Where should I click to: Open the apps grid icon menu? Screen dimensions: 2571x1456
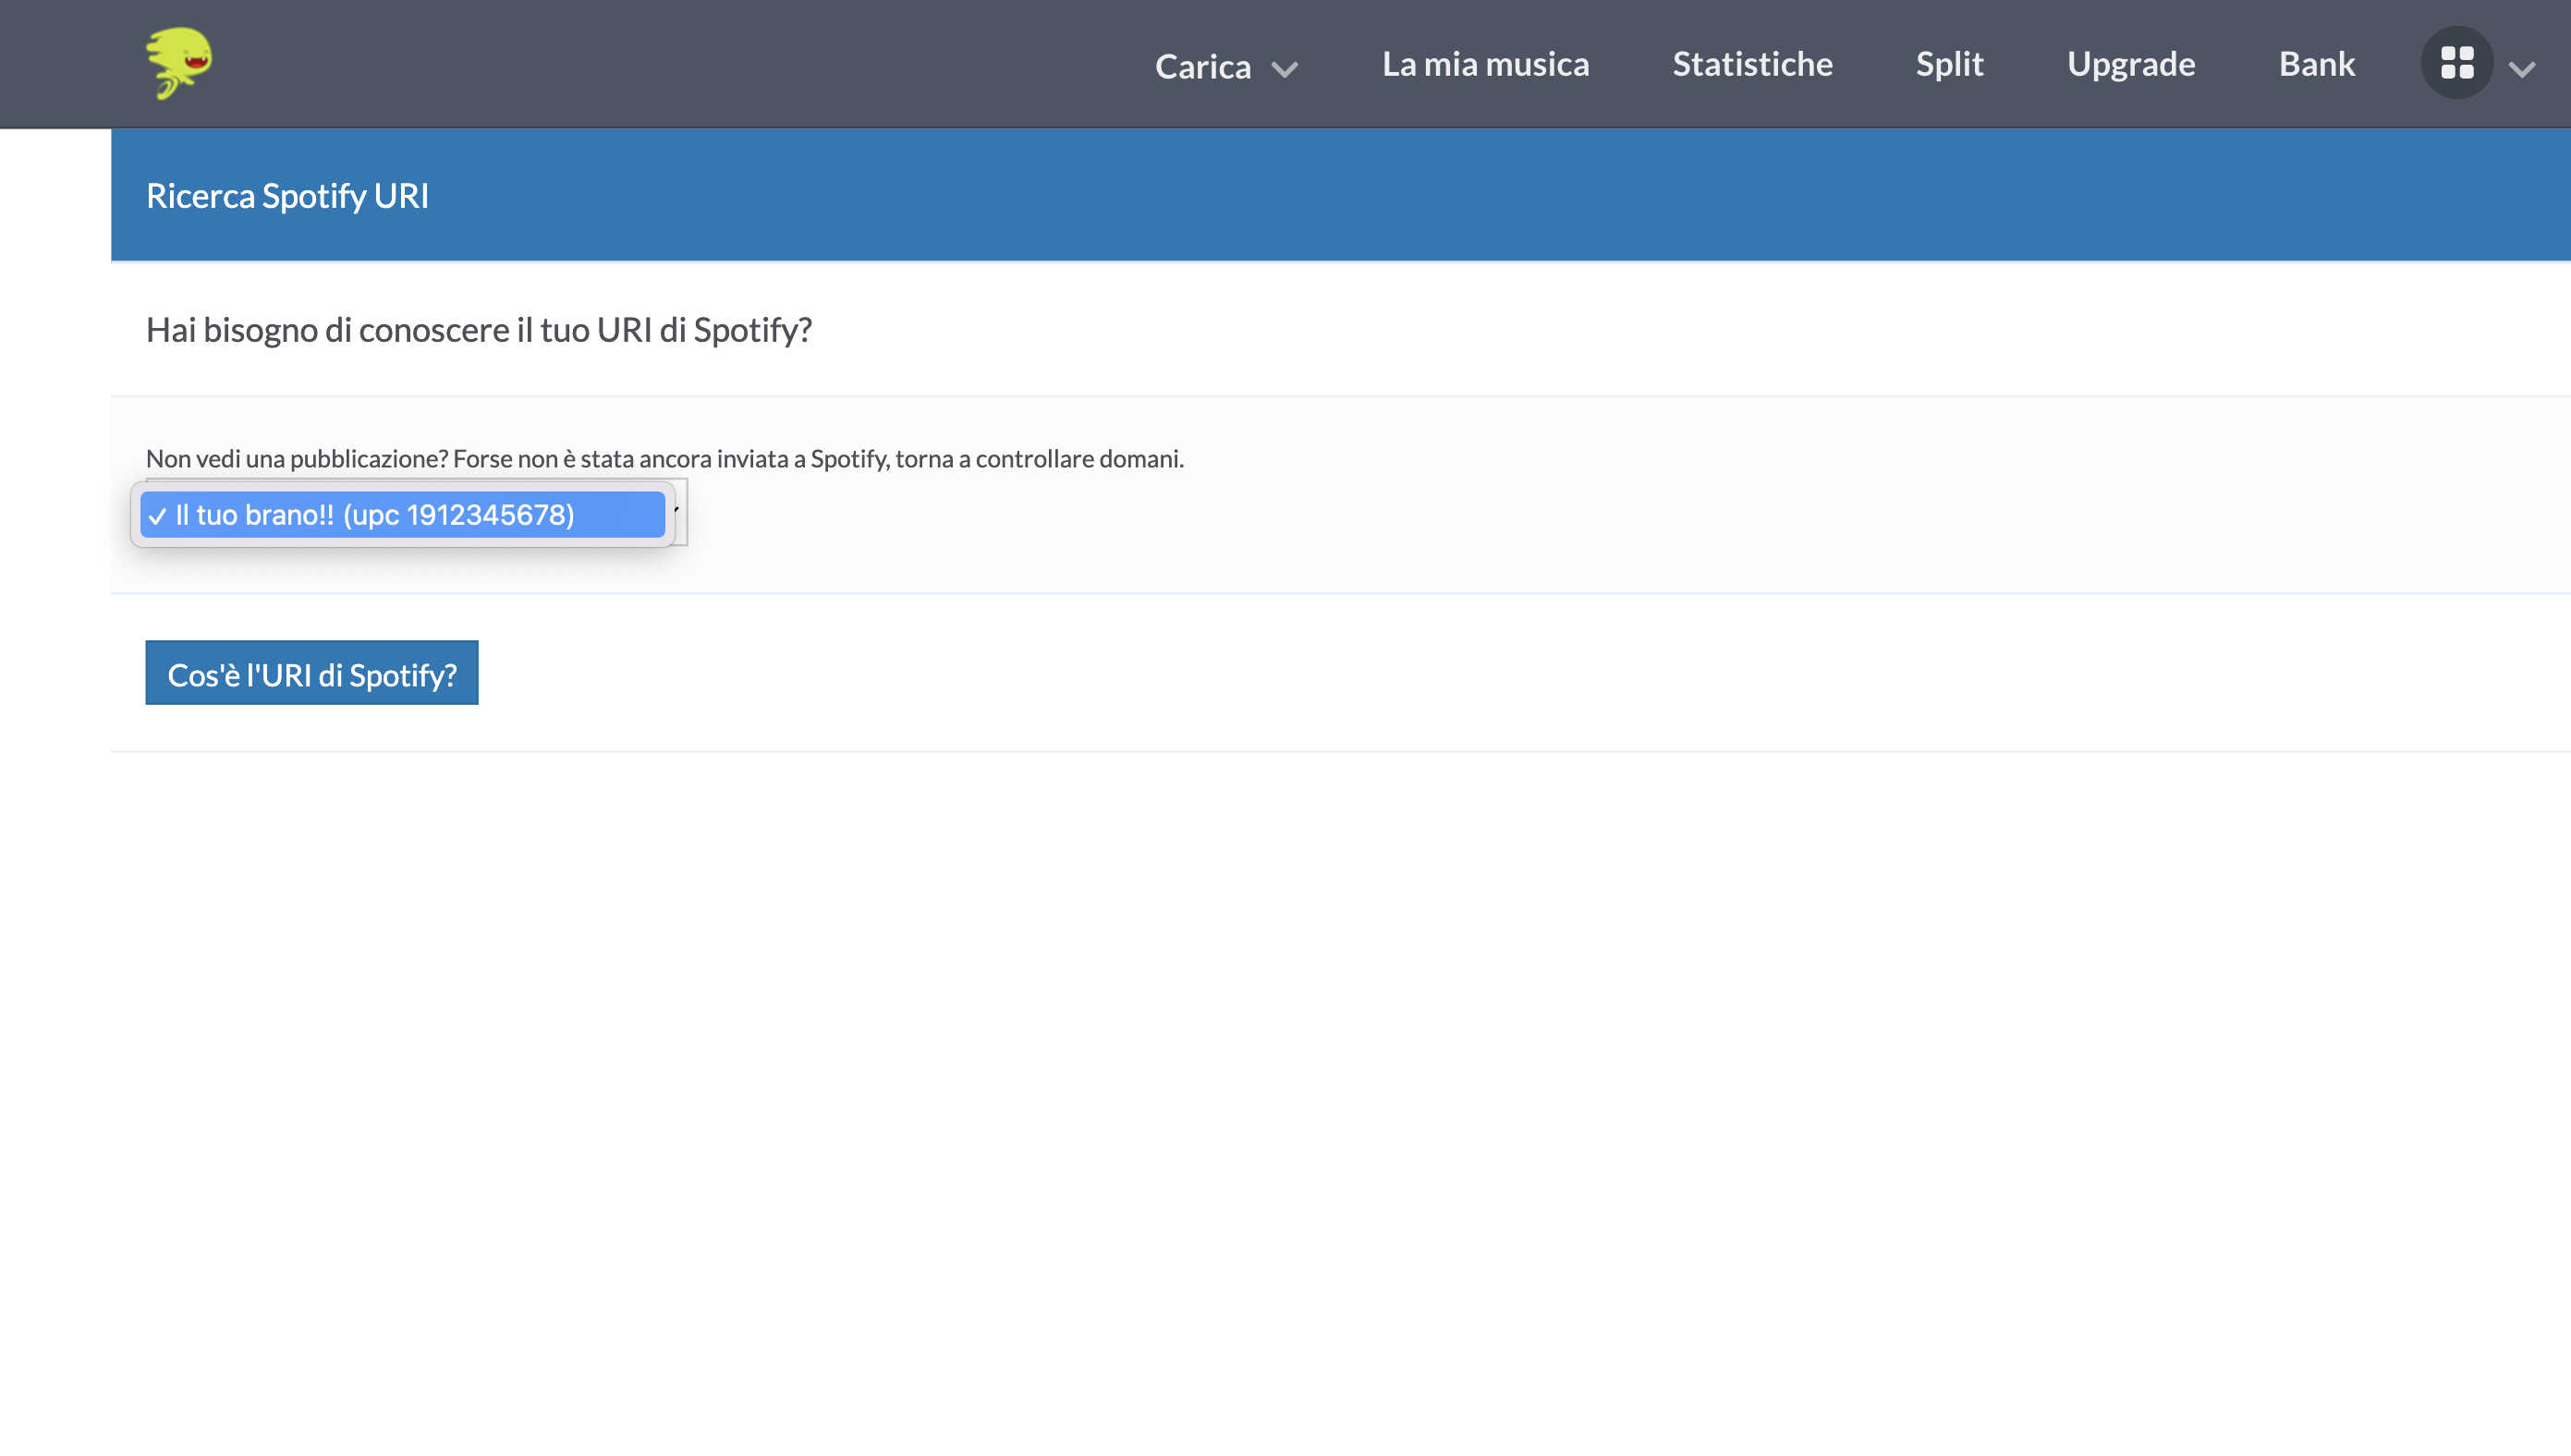tap(2457, 63)
